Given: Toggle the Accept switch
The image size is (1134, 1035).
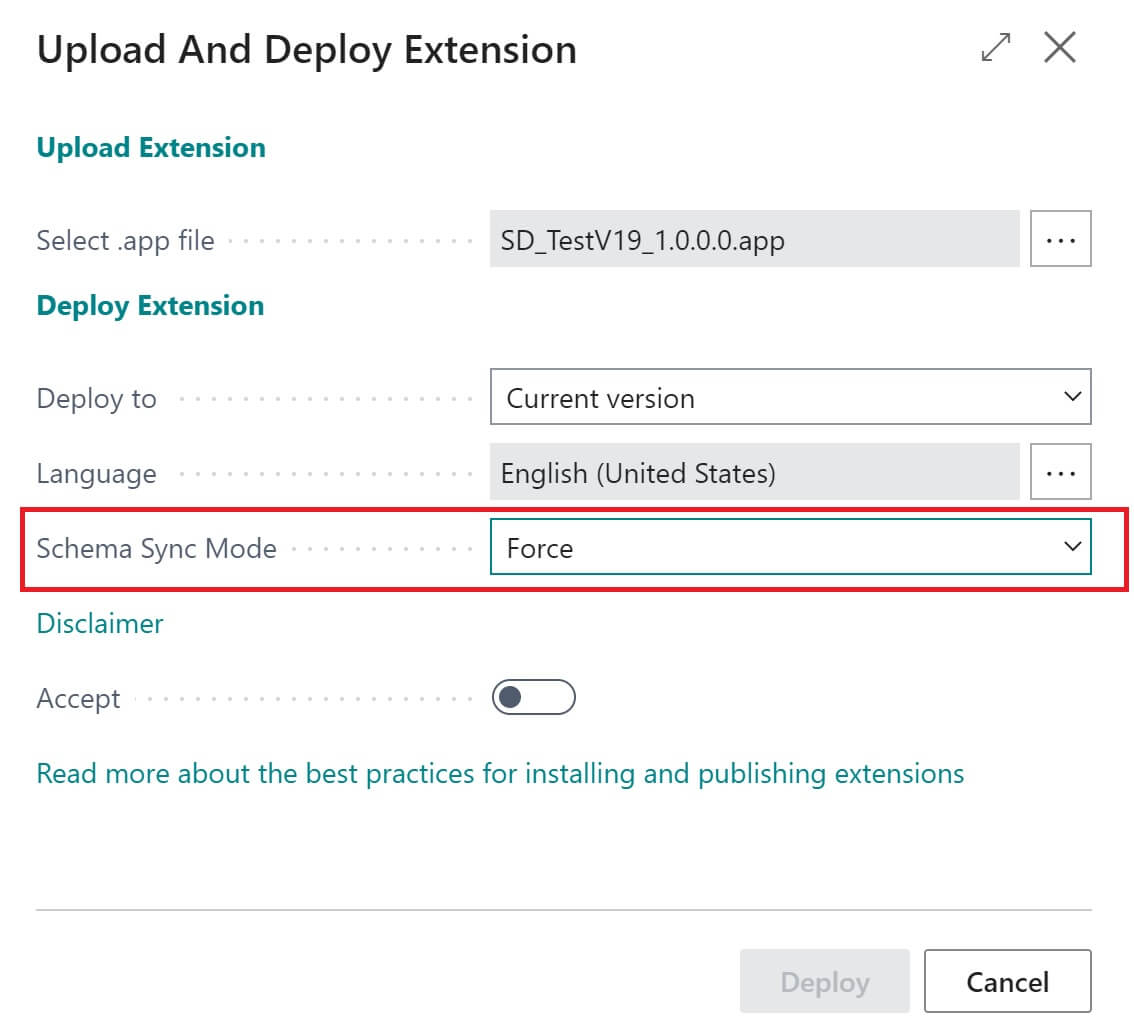Looking at the screenshot, I should (x=534, y=697).
